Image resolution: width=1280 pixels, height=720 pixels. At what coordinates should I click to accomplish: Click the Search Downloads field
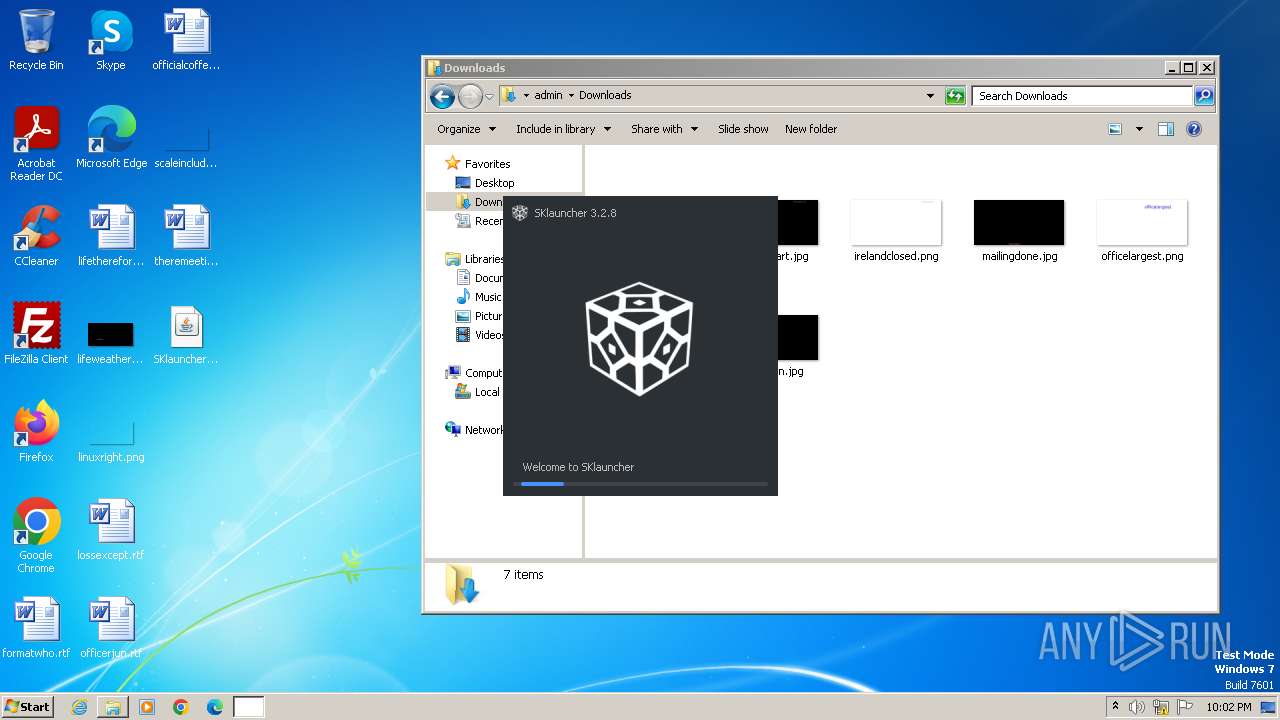[x=1082, y=96]
